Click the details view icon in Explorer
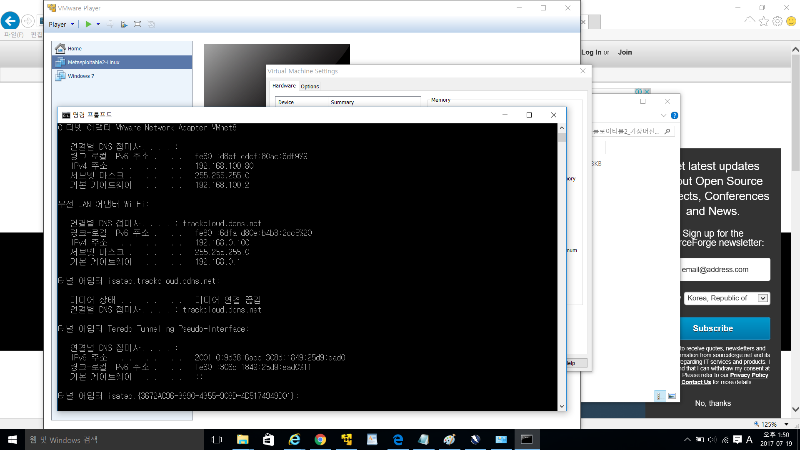This screenshot has width=800, height=450. (x=659, y=396)
